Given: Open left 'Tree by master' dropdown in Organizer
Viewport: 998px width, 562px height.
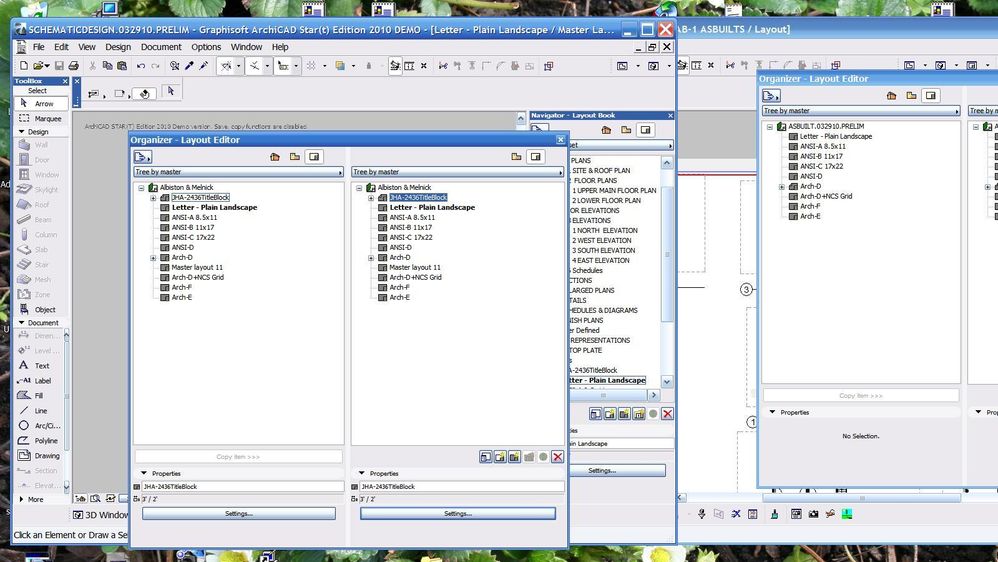Looking at the screenshot, I should (239, 172).
